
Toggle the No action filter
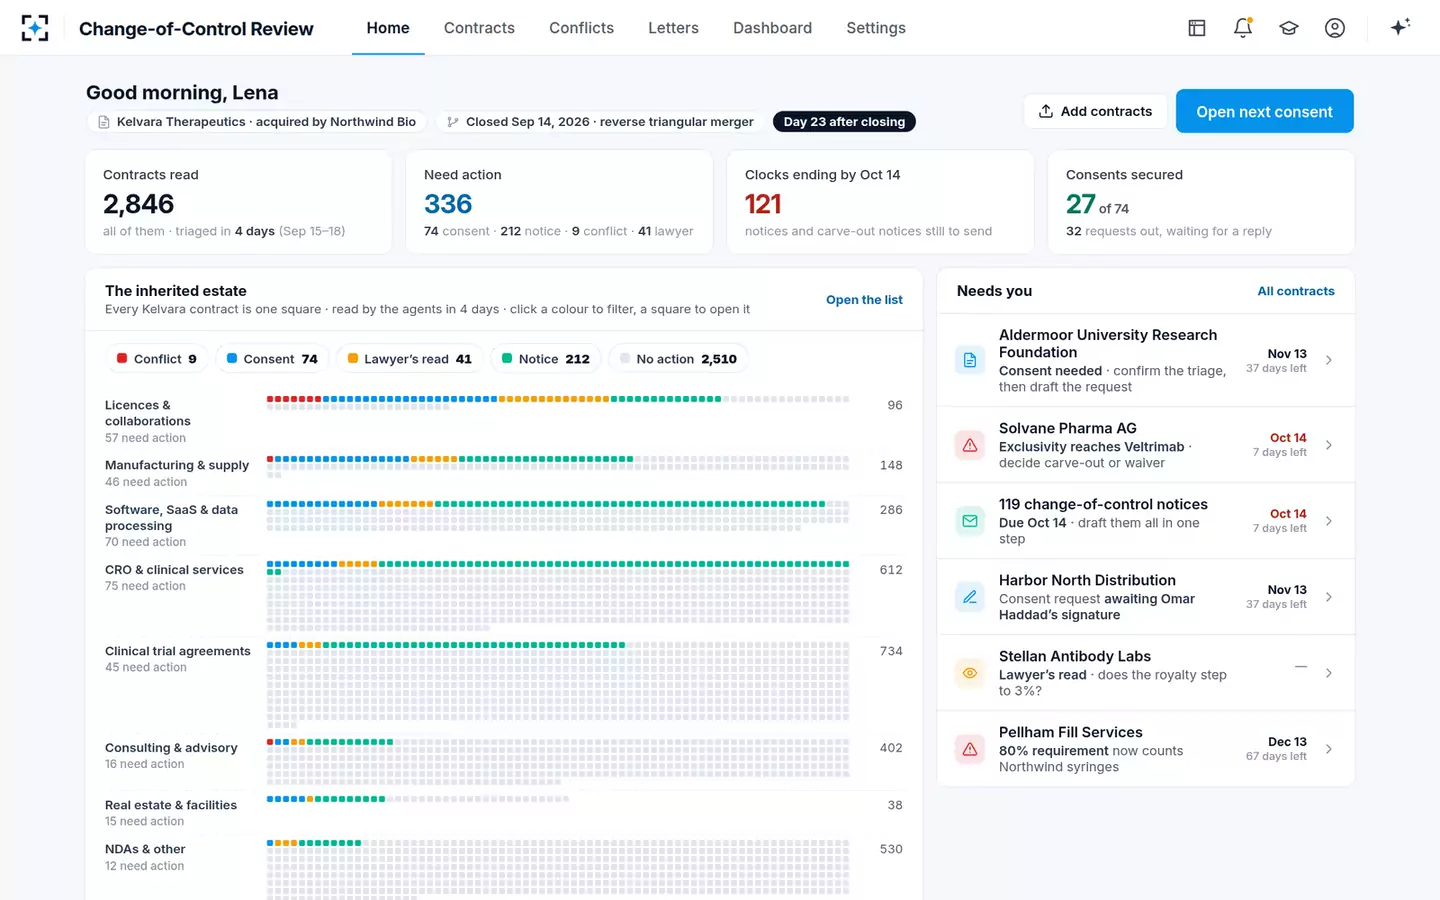coord(678,359)
